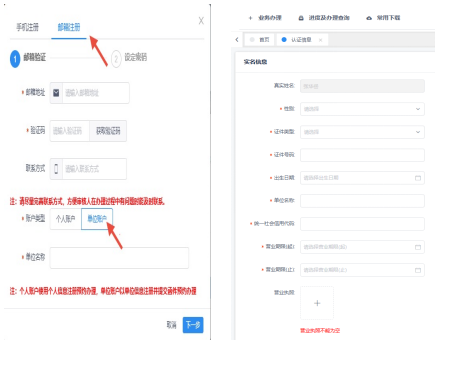Click the step 1 邮箱验证 circle
Image resolution: width=453 pixels, height=373 pixels.
point(15,59)
